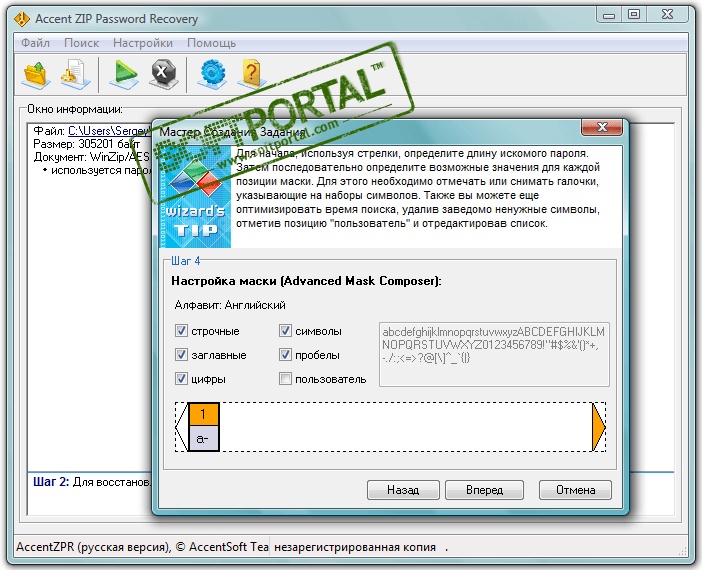The image size is (702, 570).
Task: Click the new task document toolbar icon
Action: (x=76, y=74)
